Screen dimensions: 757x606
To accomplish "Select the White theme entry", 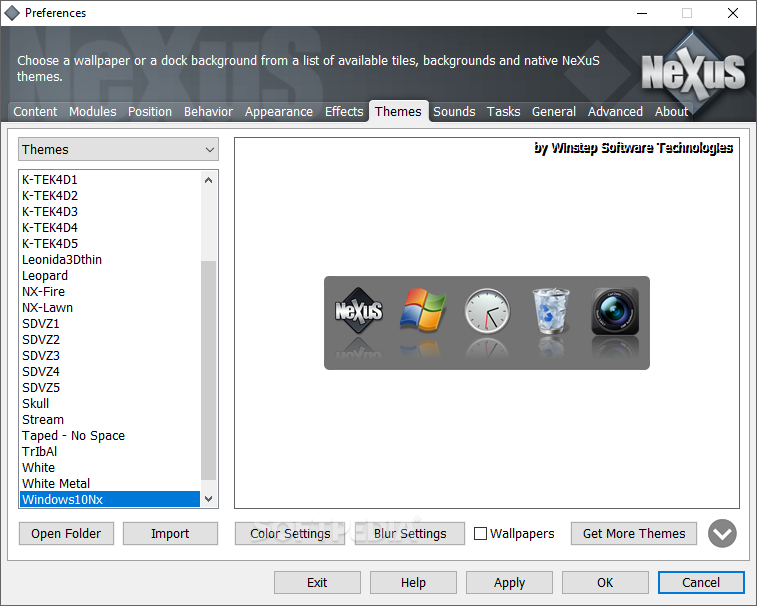I will pyautogui.click(x=110, y=467).
